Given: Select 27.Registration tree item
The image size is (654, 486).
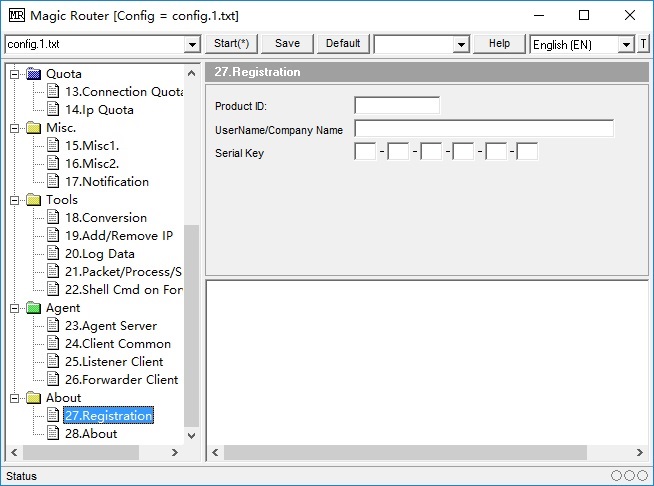Looking at the screenshot, I should (108, 415).
